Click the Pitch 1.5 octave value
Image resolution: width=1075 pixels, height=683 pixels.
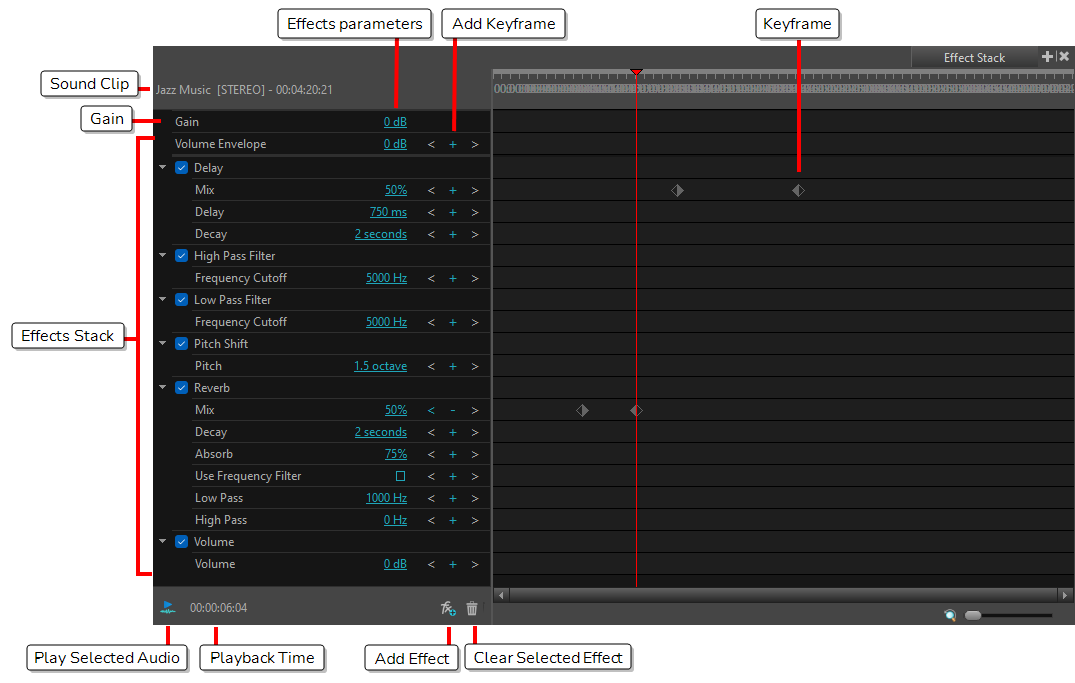(x=380, y=366)
